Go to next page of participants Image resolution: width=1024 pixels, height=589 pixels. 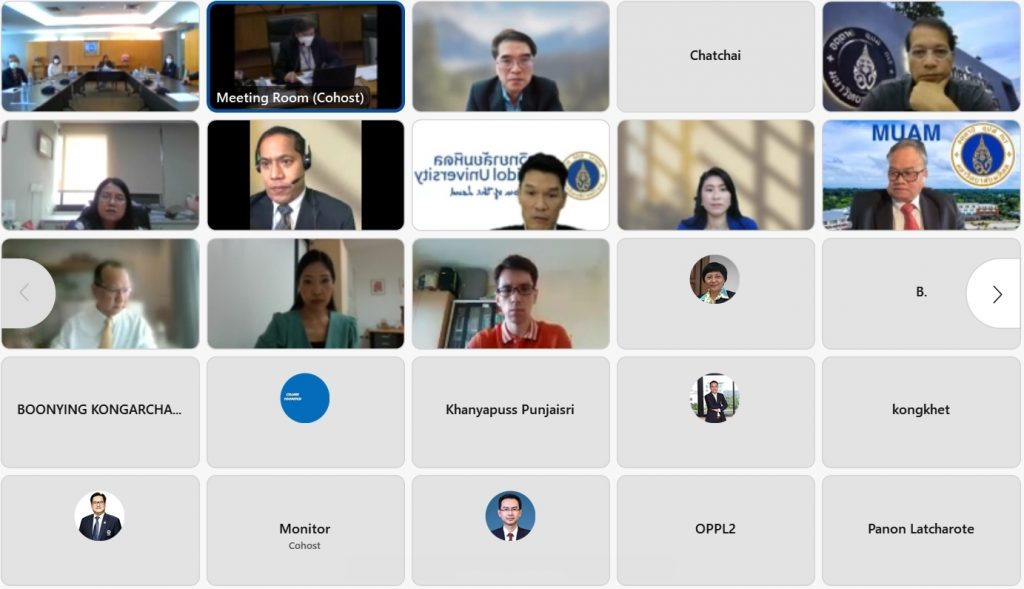[x=995, y=294]
